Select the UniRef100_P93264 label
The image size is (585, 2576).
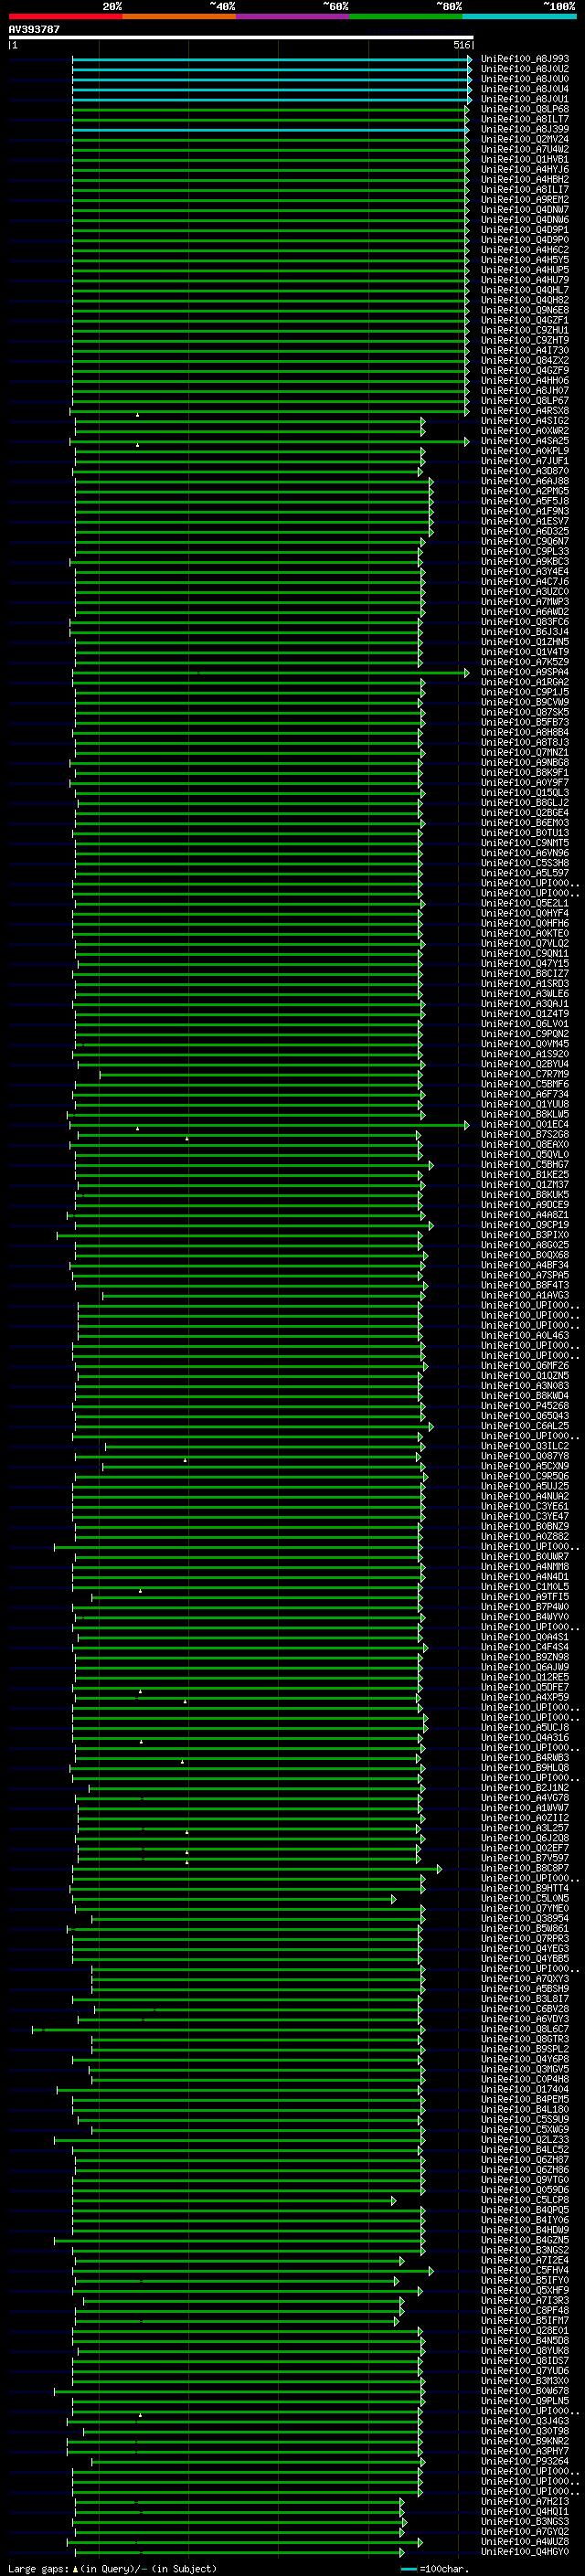525,2461
